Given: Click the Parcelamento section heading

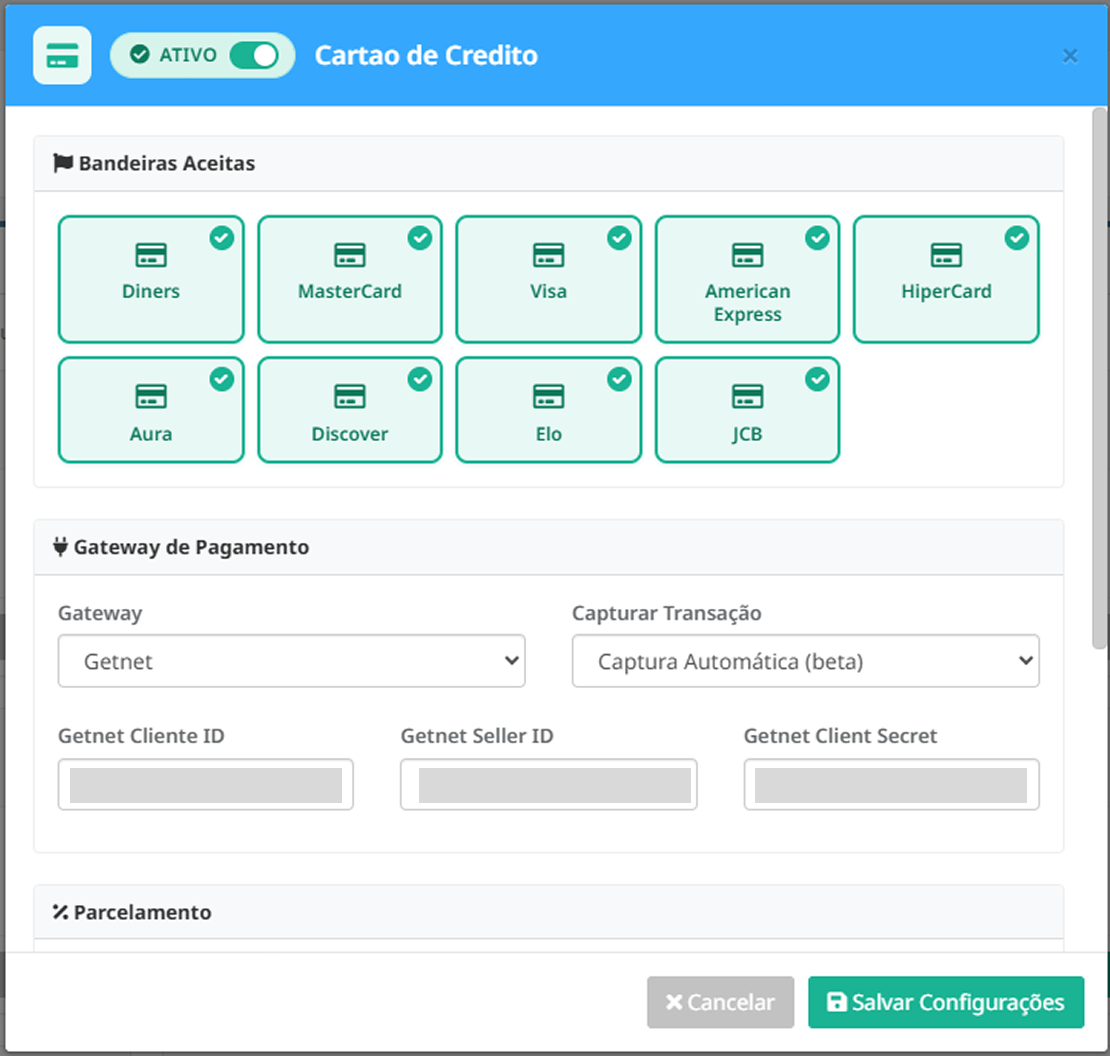Looking at the screenshot, I should coord(142,912).
